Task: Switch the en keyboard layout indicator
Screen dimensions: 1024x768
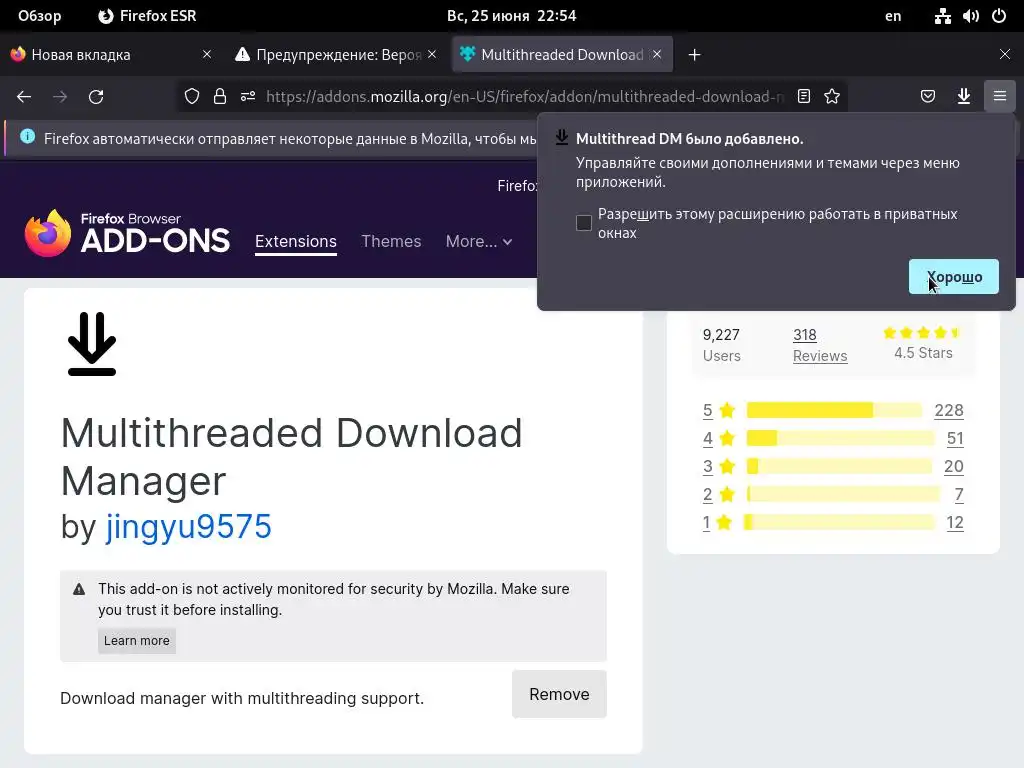Action: click(893, 16)
